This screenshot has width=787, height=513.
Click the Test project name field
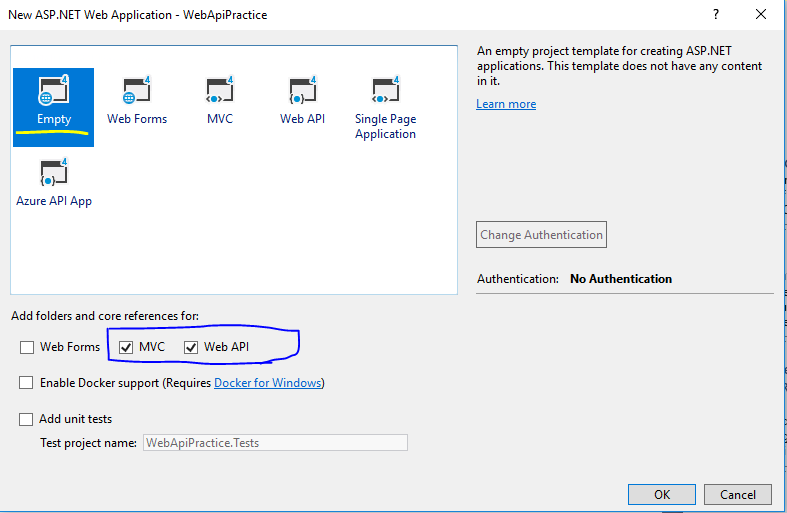275,443
